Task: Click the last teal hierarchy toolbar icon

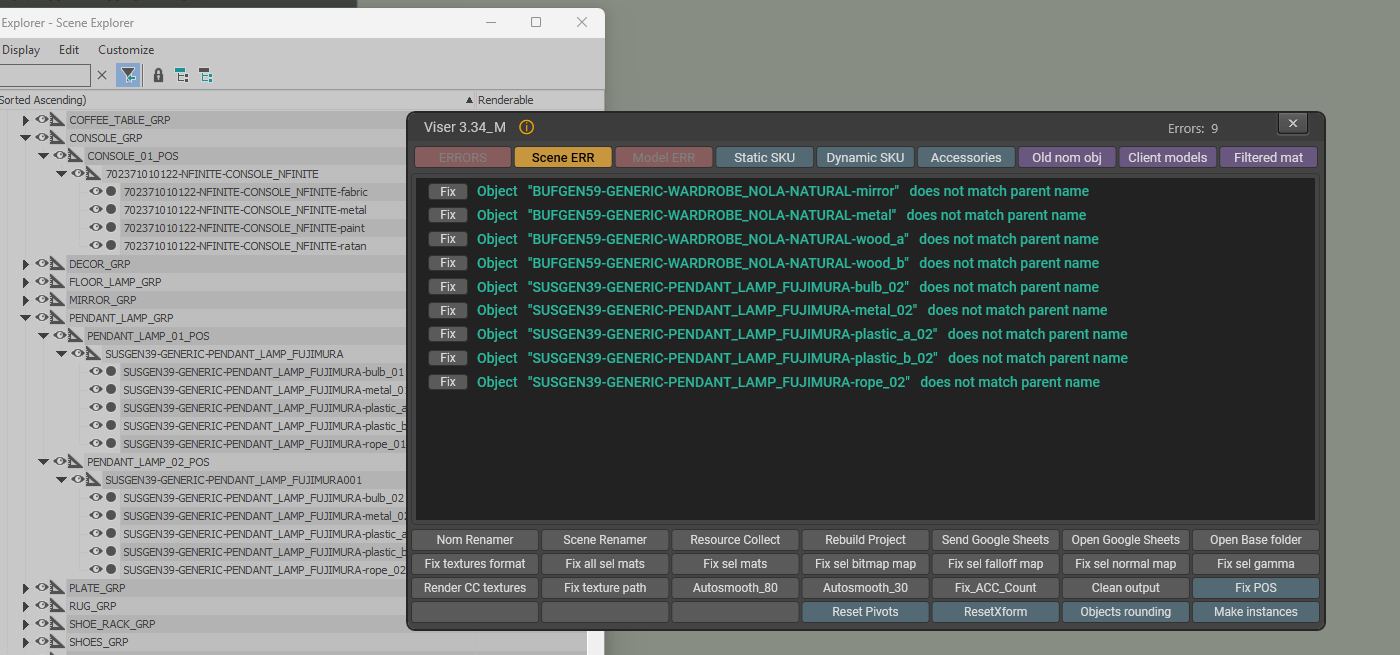Action: coord(205,75)
